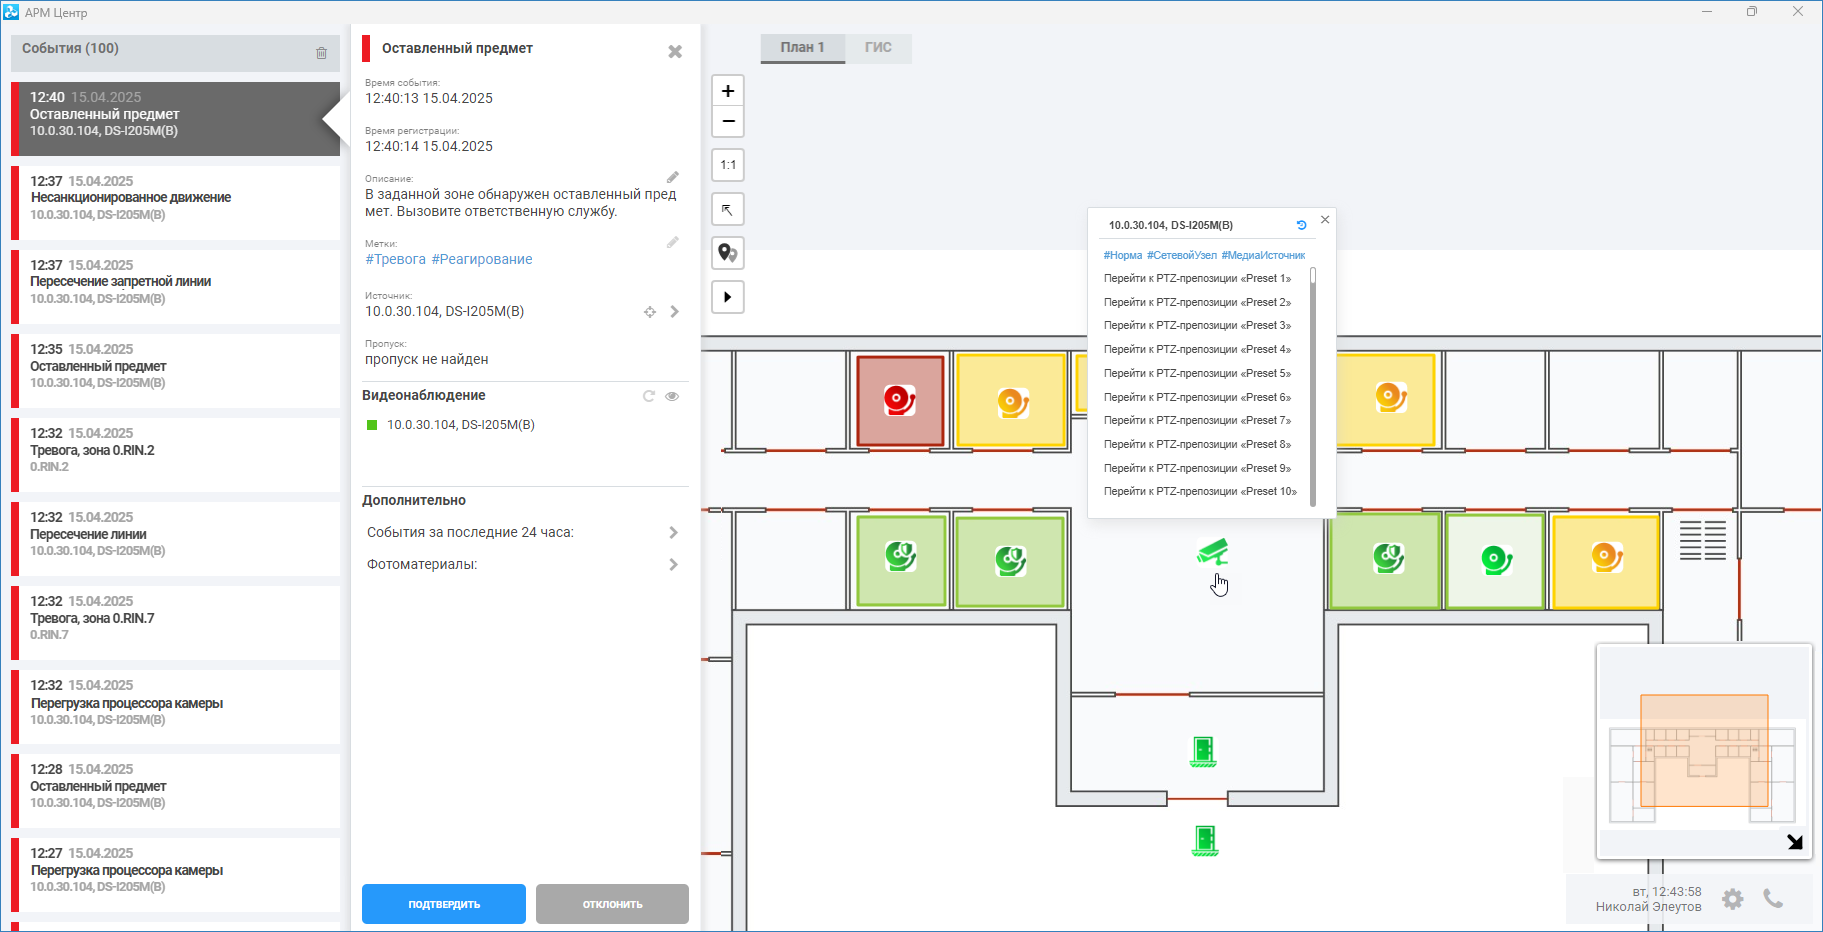1823x932 pixels.
Task: Open settings gear near user name
Action: point(1733,899)
